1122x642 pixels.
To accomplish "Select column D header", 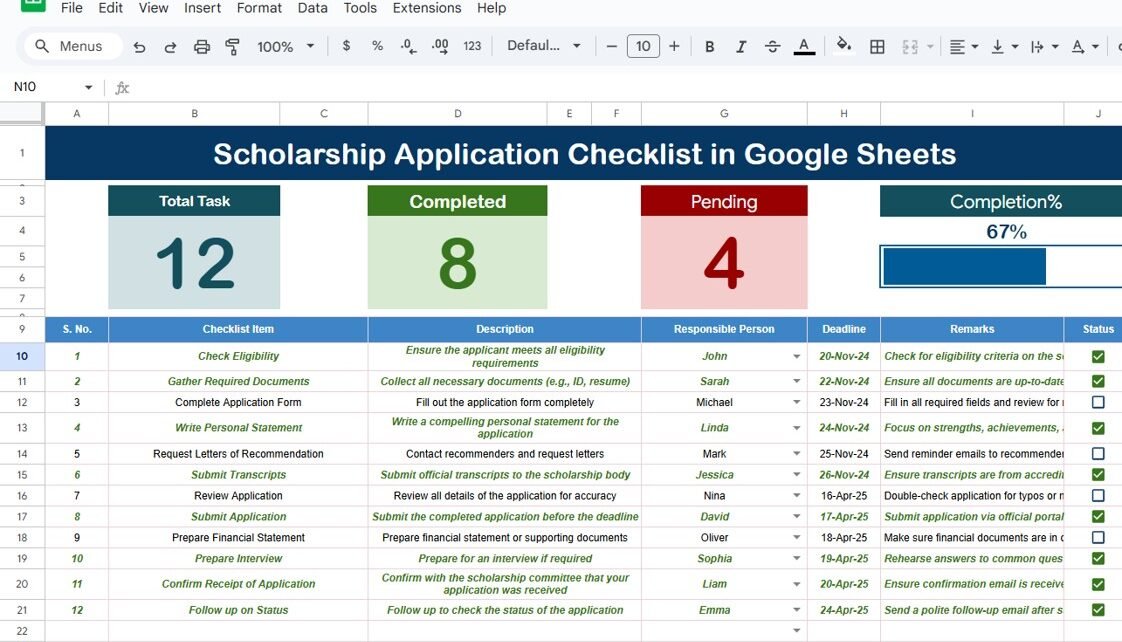I will coord(457,113).
